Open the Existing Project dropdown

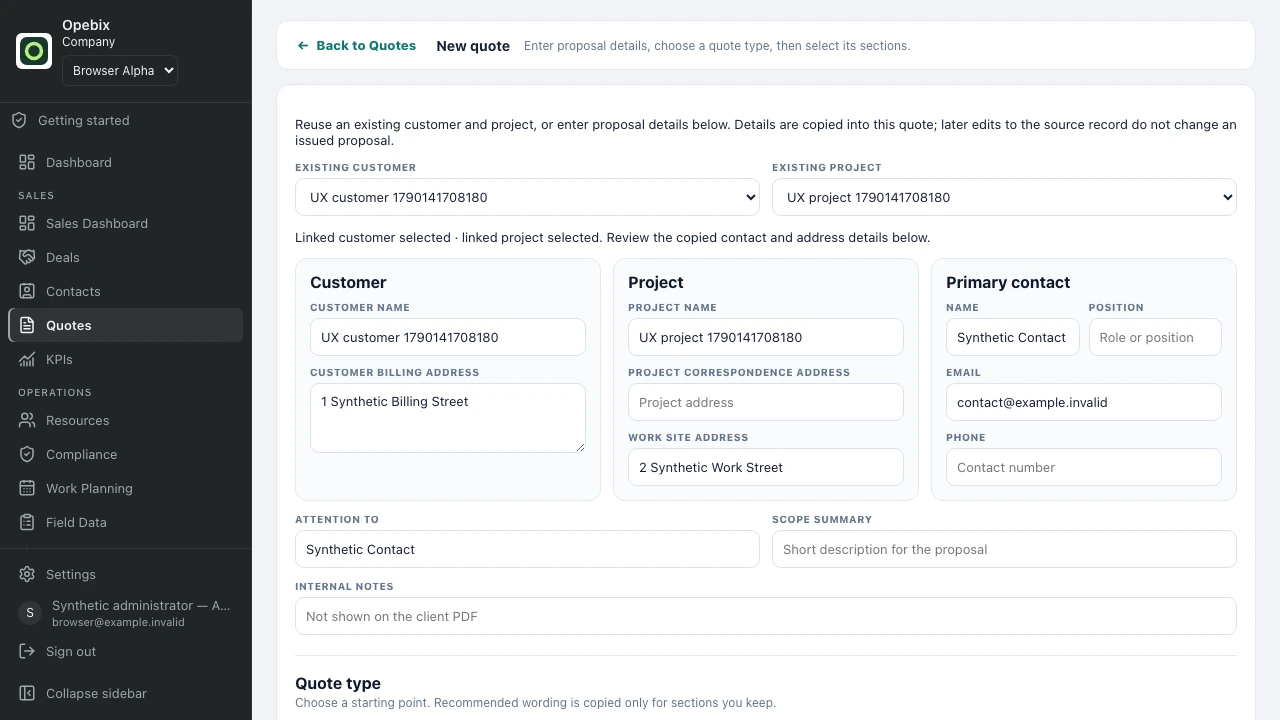[x=1004, y=197]
